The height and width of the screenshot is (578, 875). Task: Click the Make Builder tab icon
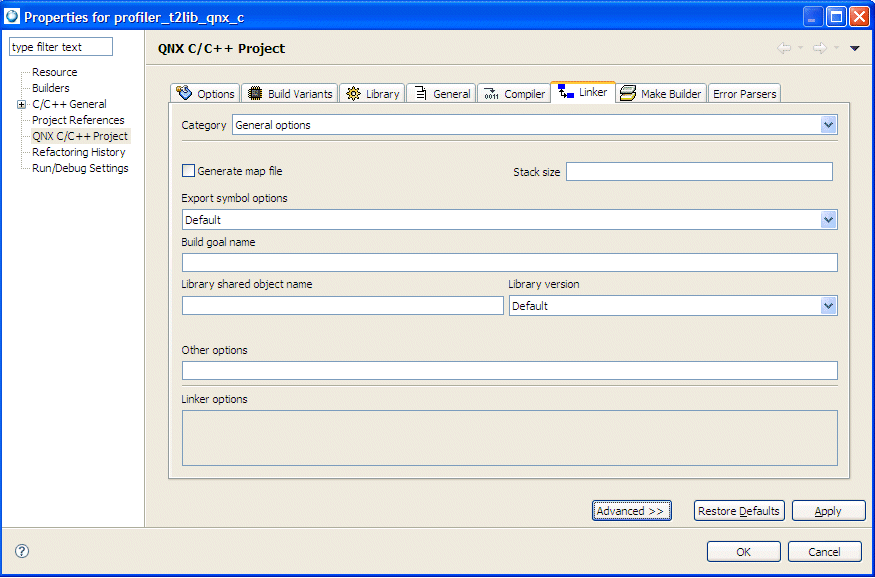coord(628,93)
